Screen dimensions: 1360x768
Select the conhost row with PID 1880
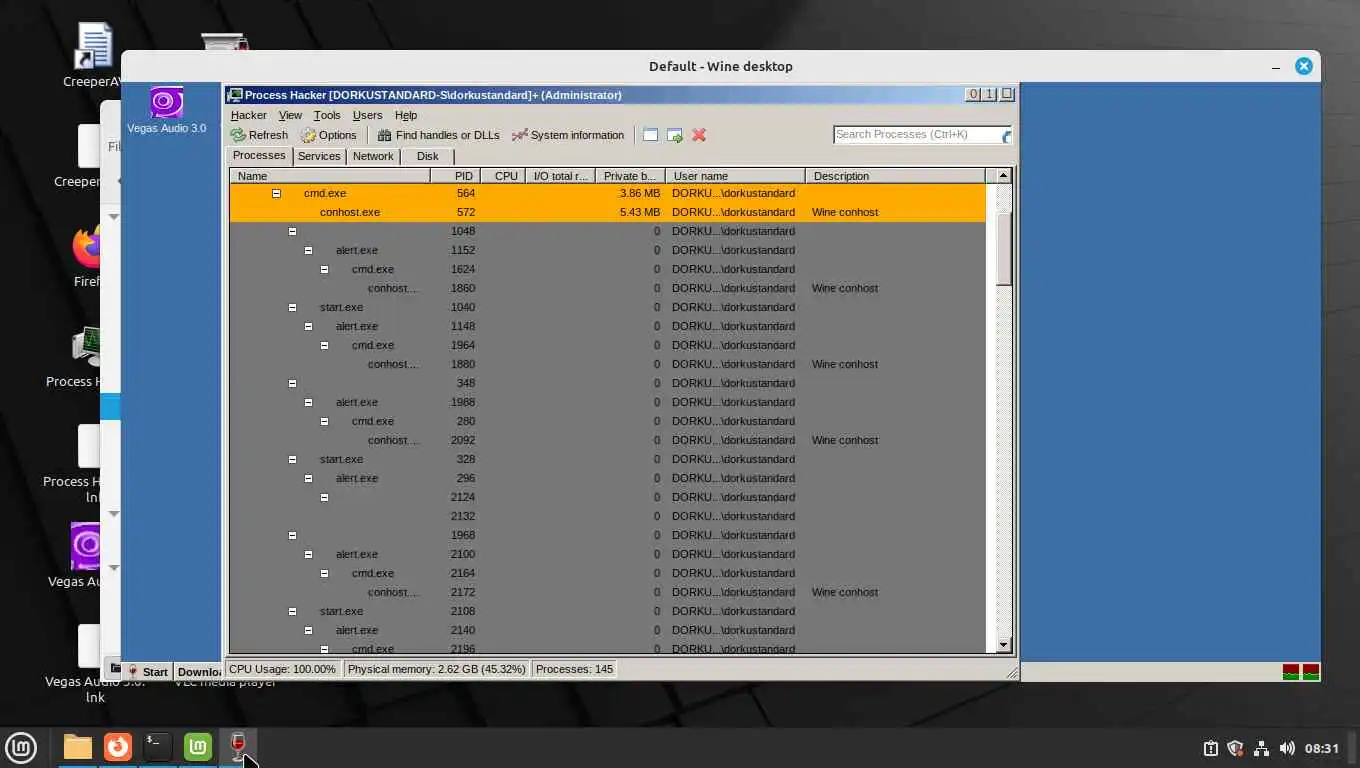pyautogui.click(x=607, y=364)
